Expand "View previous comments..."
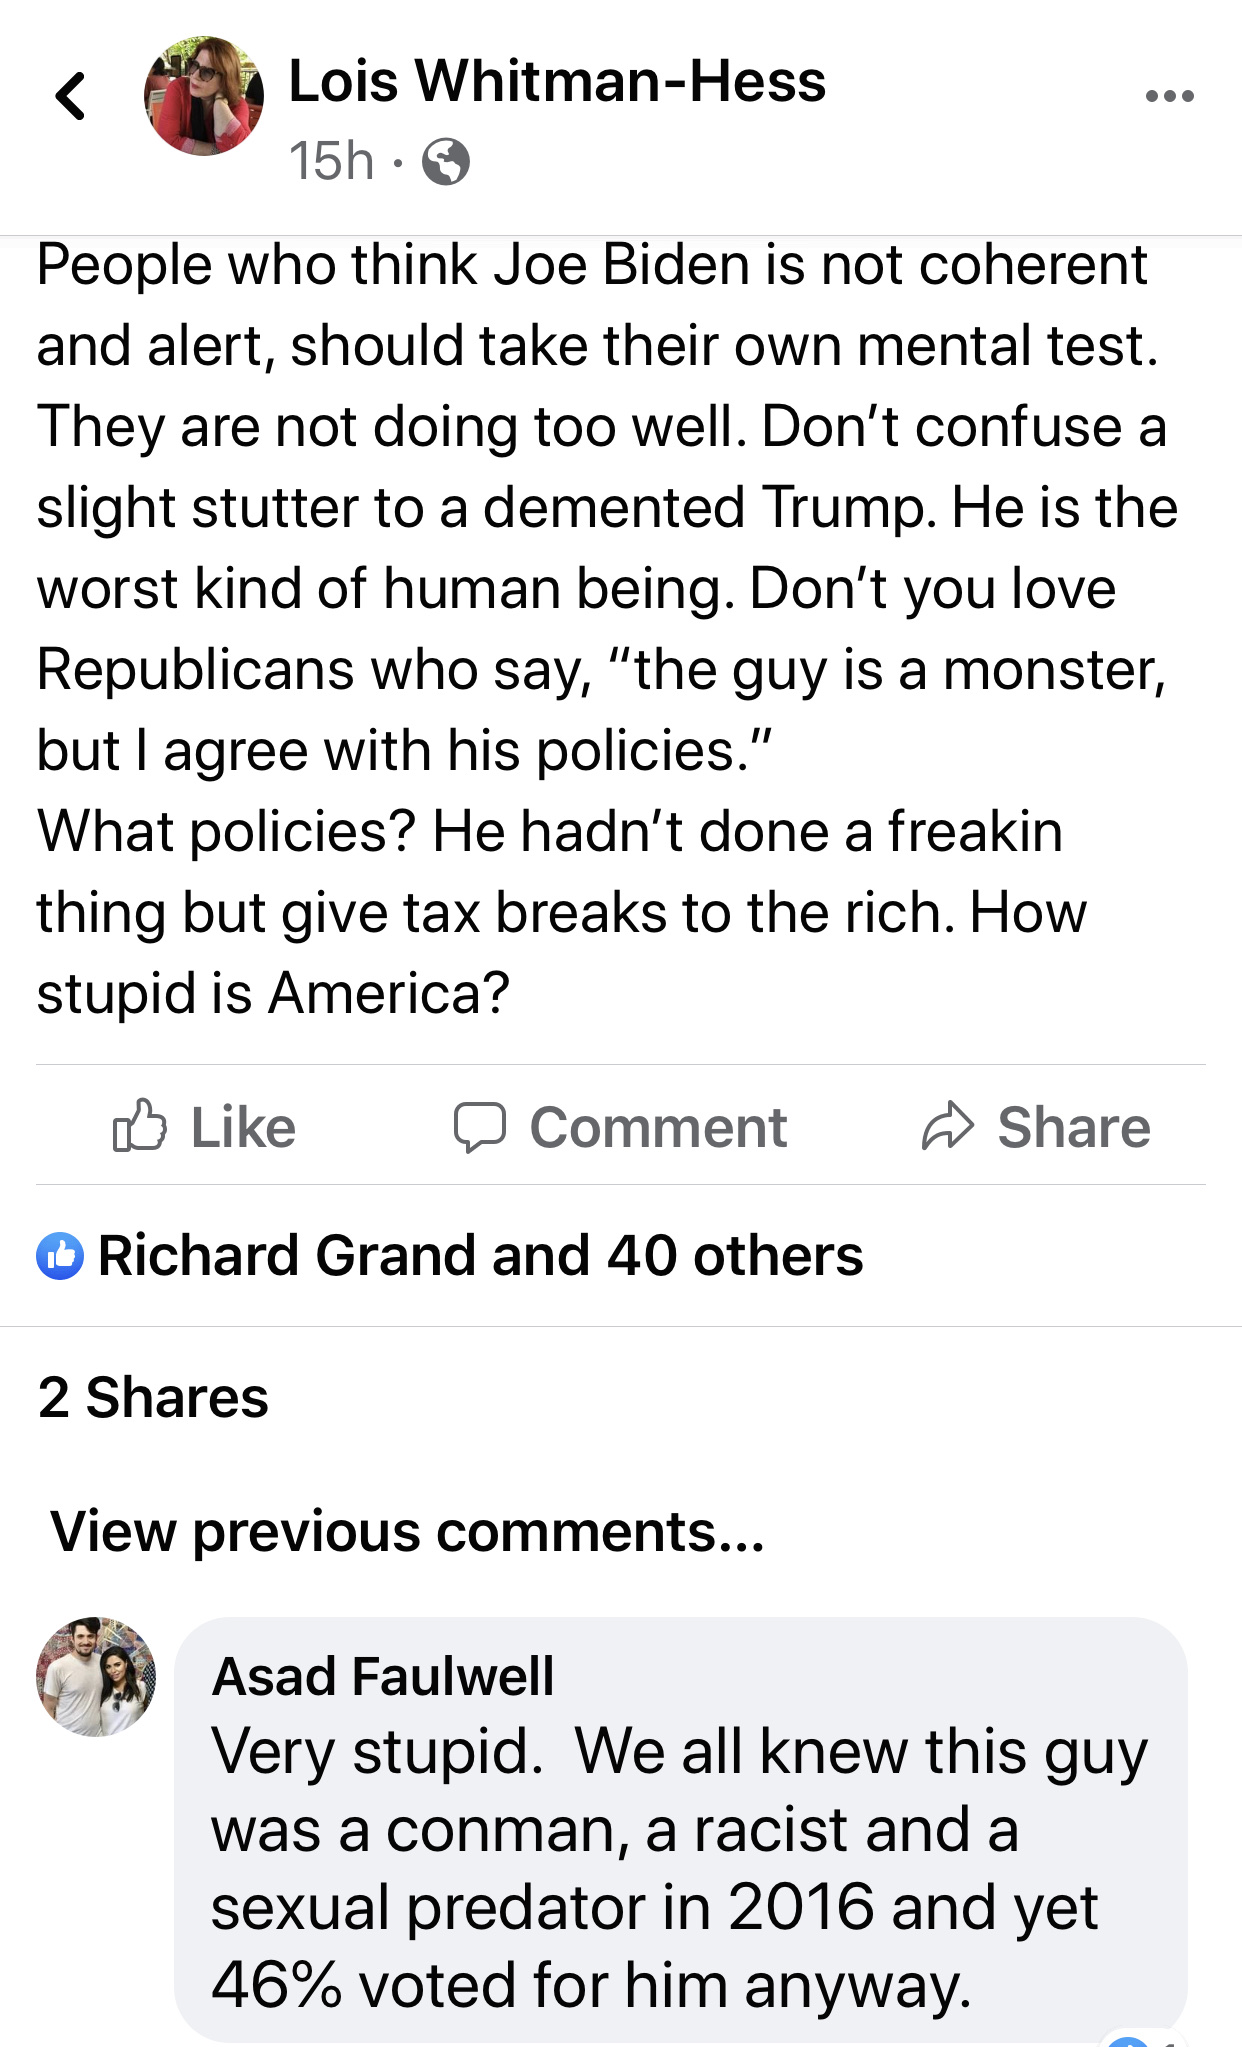The height and width of the screenshot is (2047, 1242). (407, 1531)
